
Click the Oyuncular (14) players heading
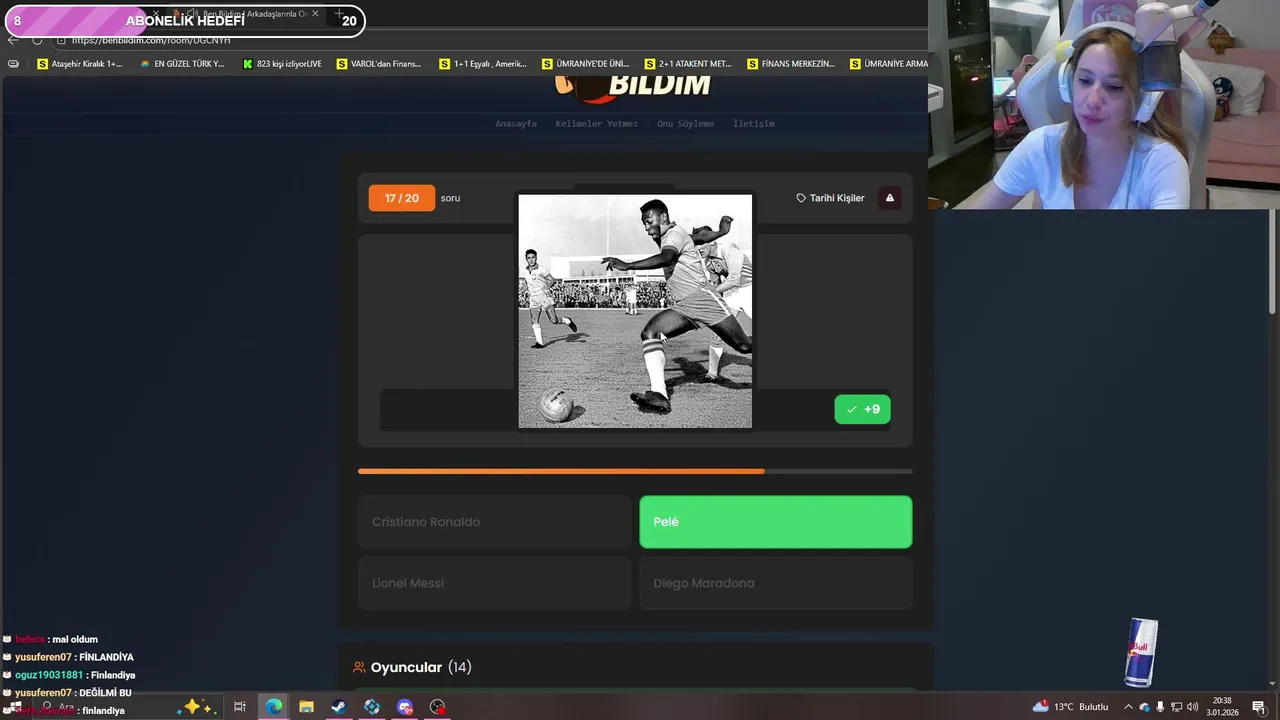[x=412, y=667]
